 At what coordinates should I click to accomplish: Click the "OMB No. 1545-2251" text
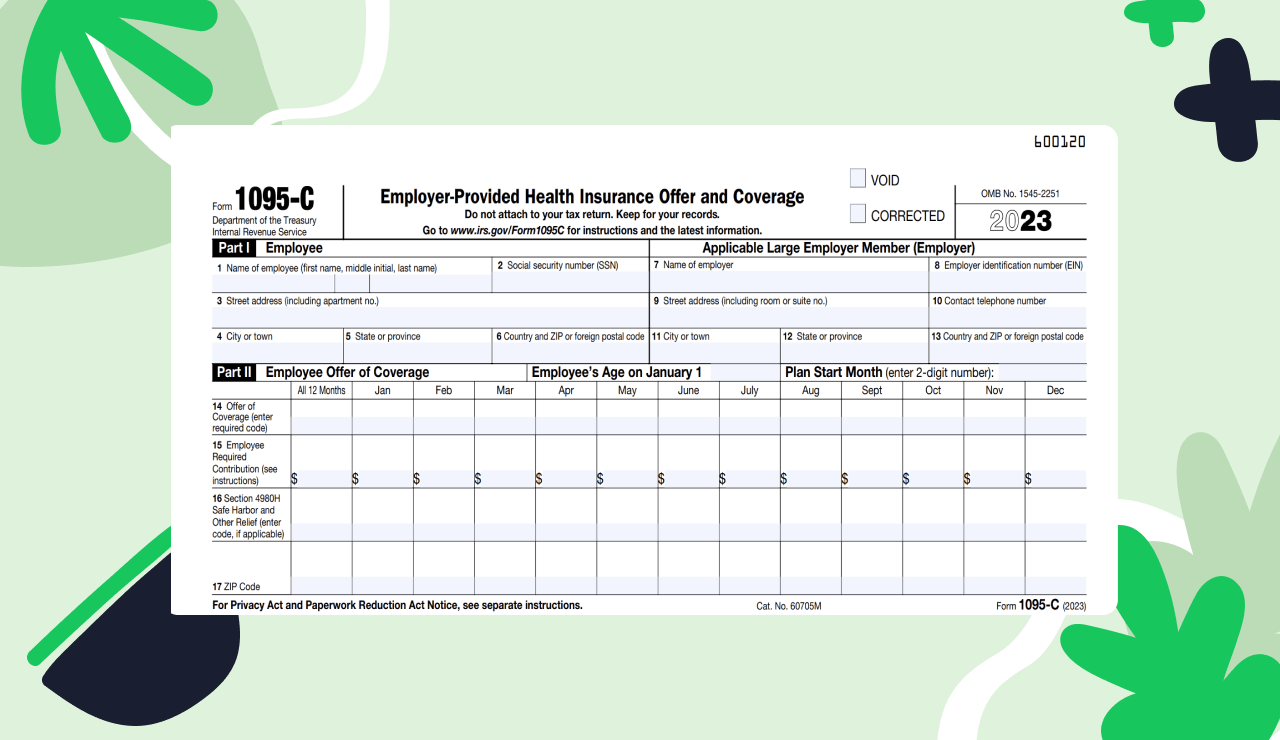tap(1021, 194)
